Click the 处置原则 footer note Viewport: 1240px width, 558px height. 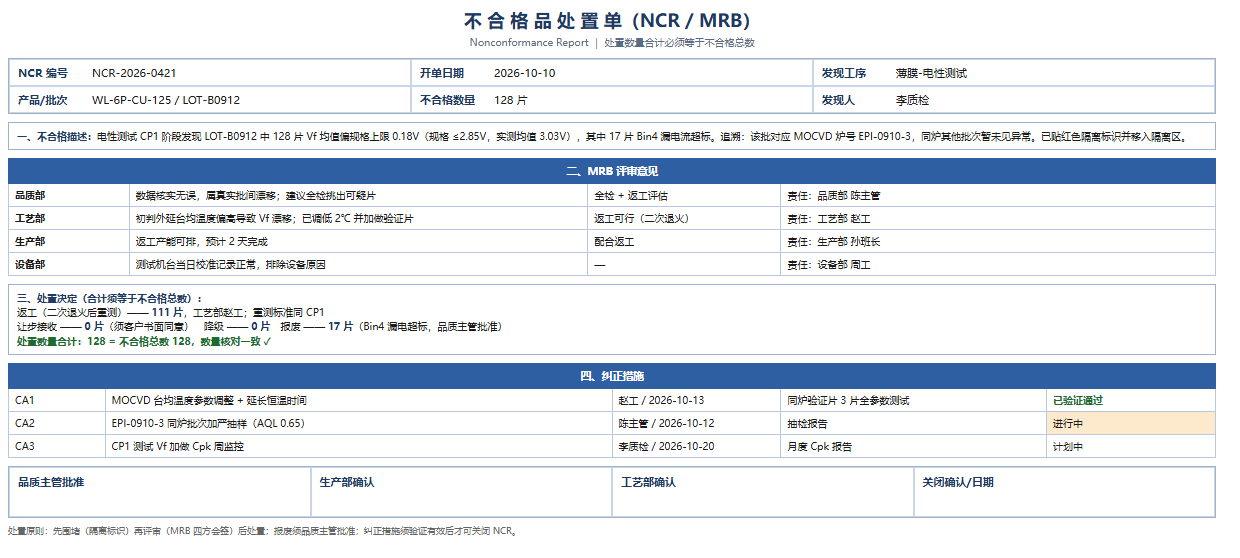click(263, 531)
